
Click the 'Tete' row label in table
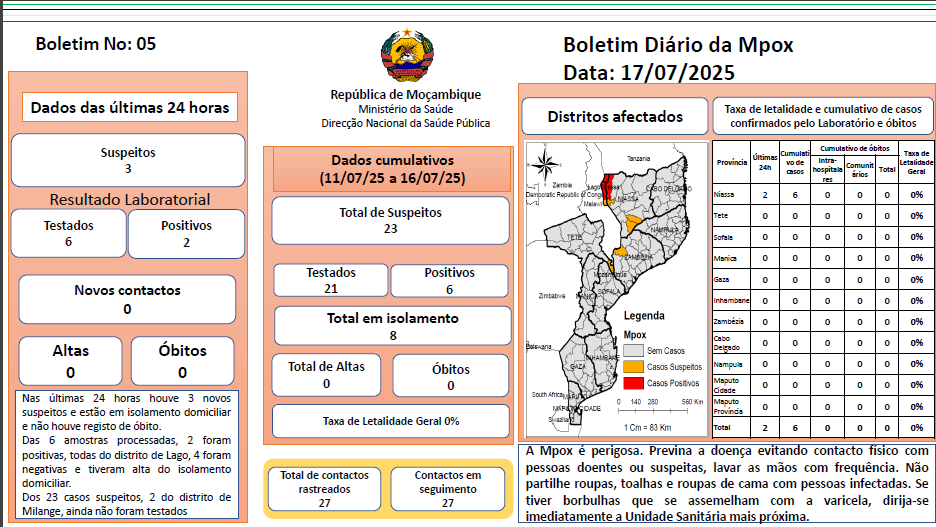[721, 215]
